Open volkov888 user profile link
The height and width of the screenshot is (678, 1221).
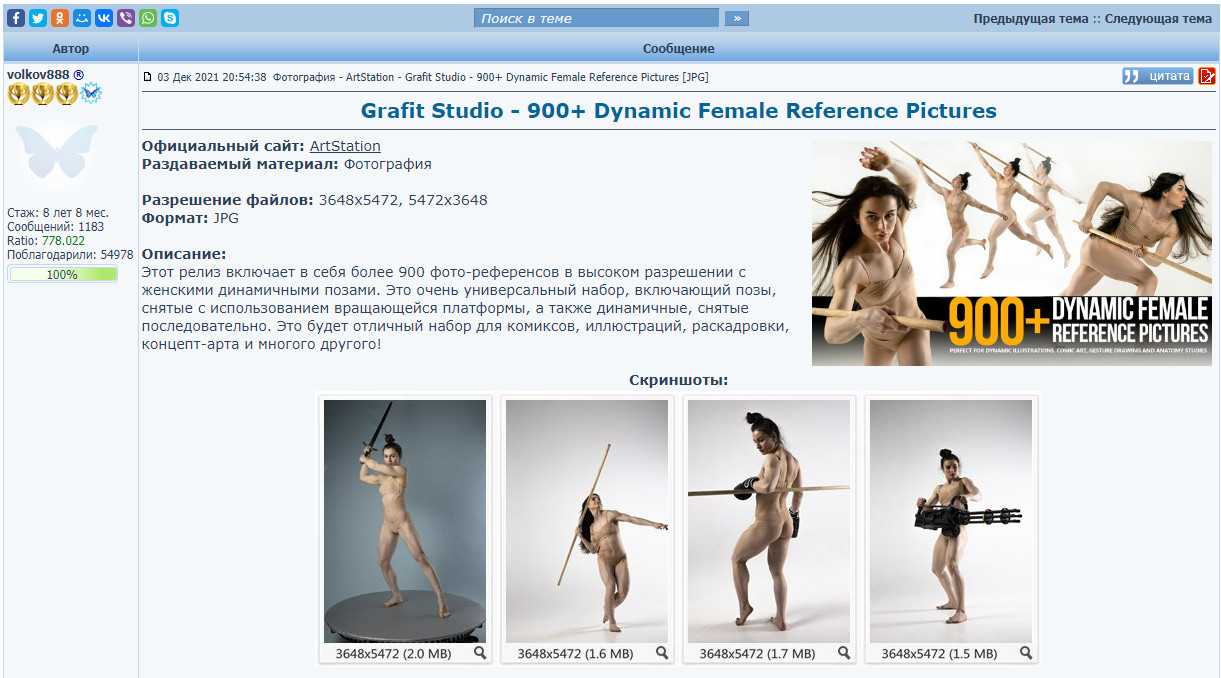38,74
